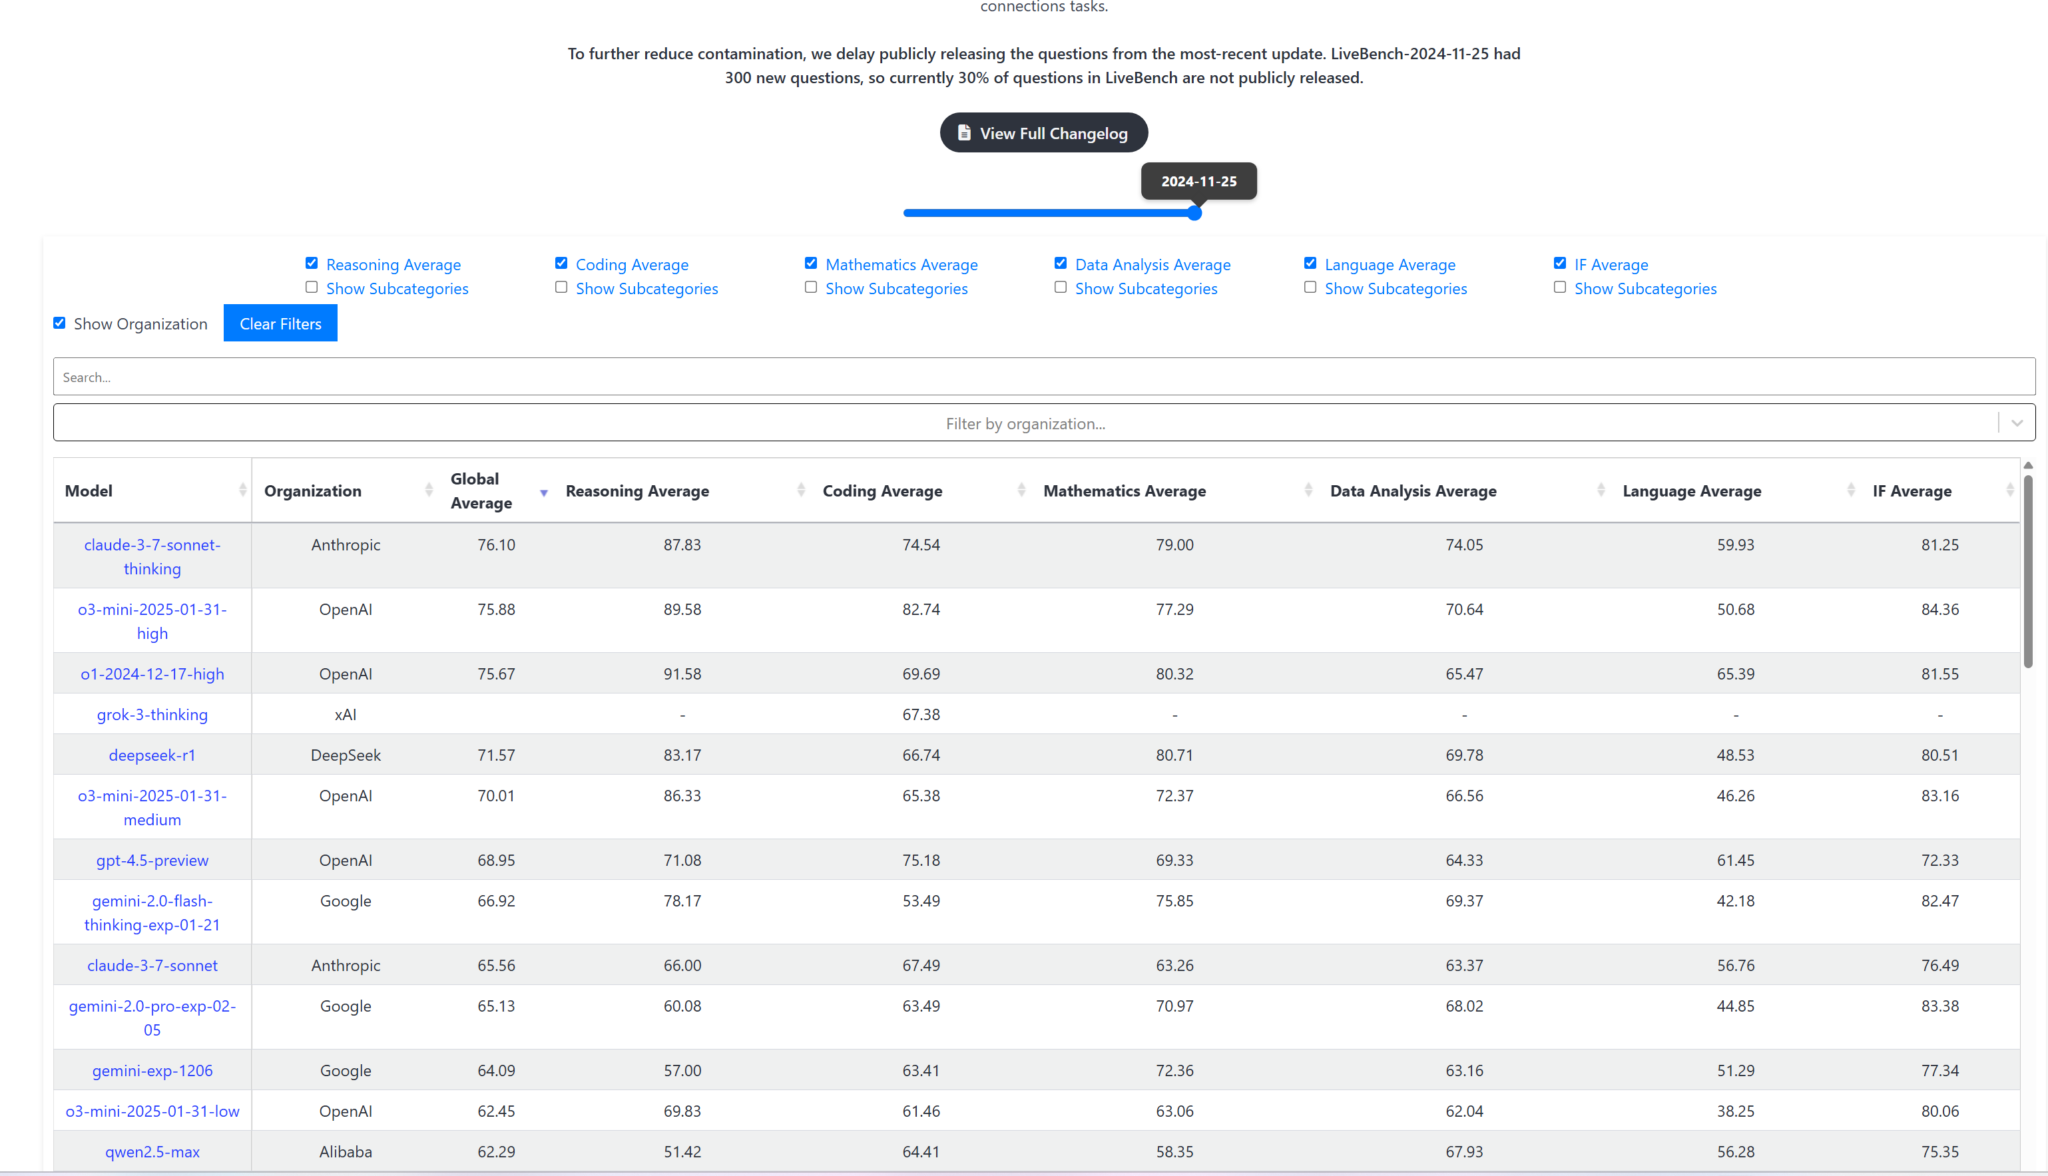2048x1176 pixels.
Task: Sort using the IF Average column arrows
Action: (2009, 490)
